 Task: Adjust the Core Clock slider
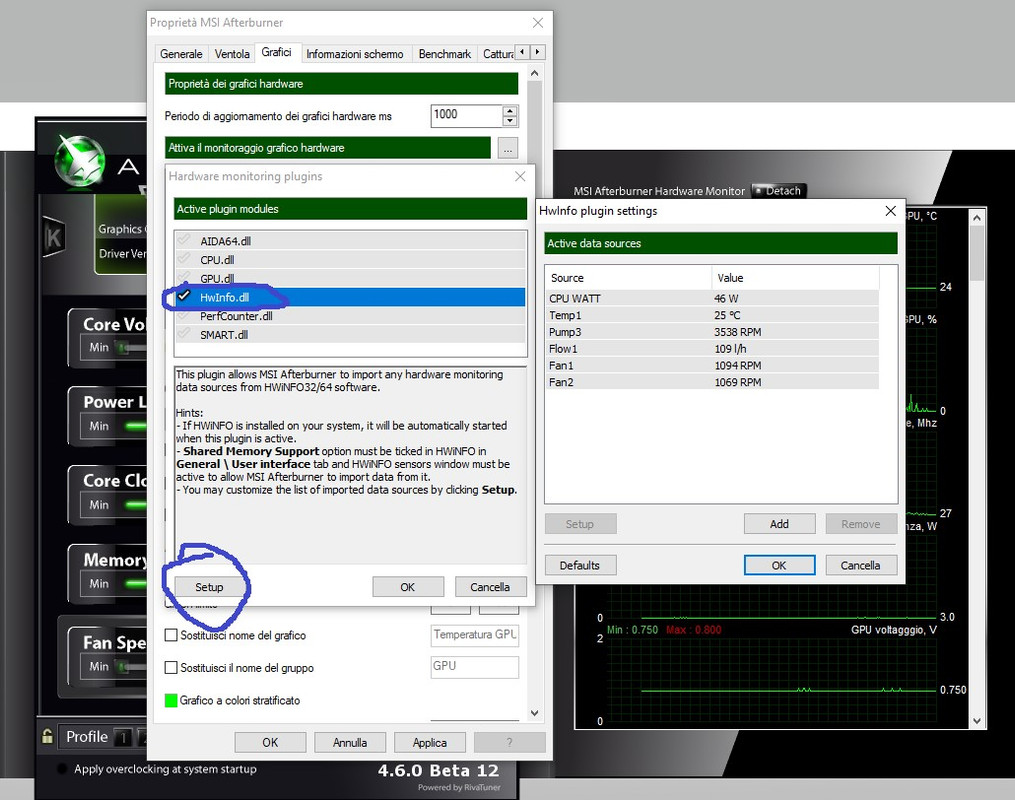click(x=136, y=505)
